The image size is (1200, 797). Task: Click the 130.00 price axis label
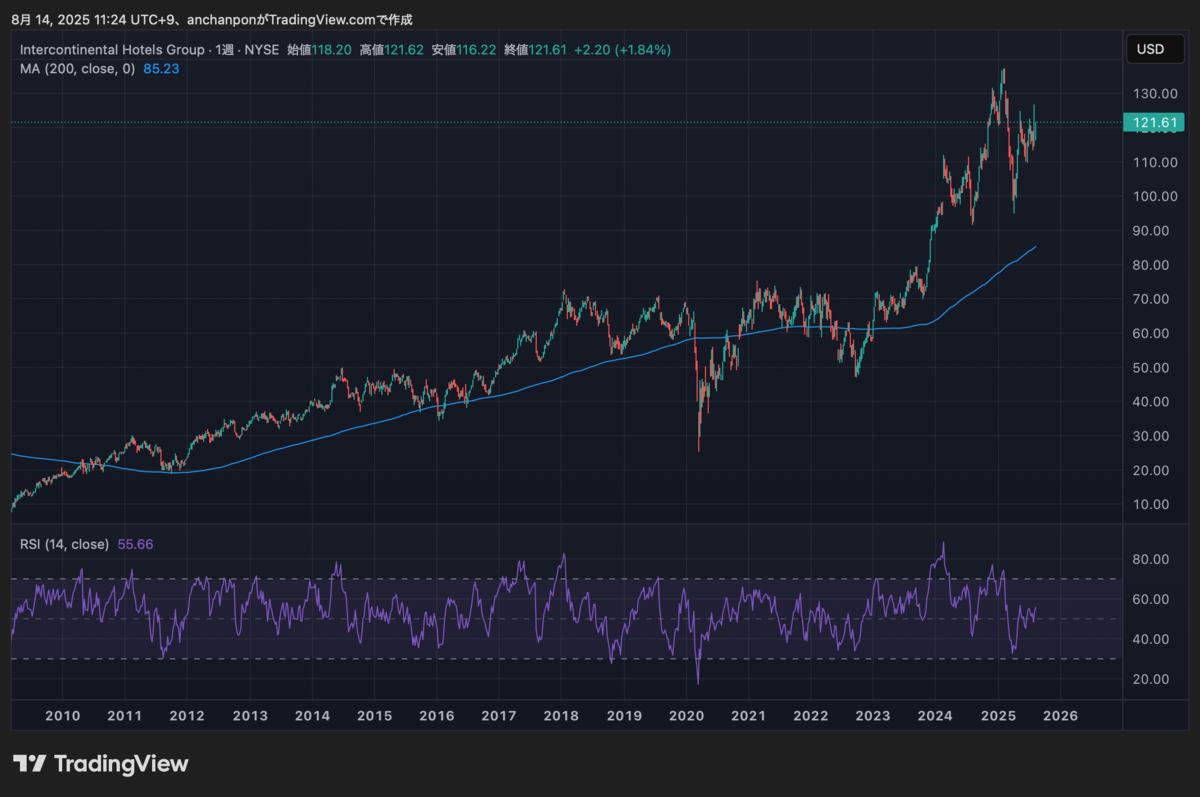1154,94
